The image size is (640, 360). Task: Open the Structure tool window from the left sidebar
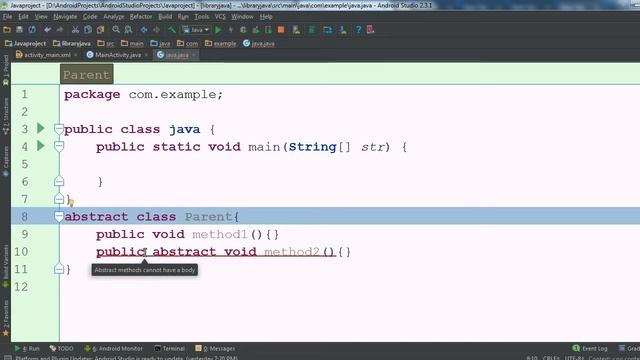(x=5, y=116)
